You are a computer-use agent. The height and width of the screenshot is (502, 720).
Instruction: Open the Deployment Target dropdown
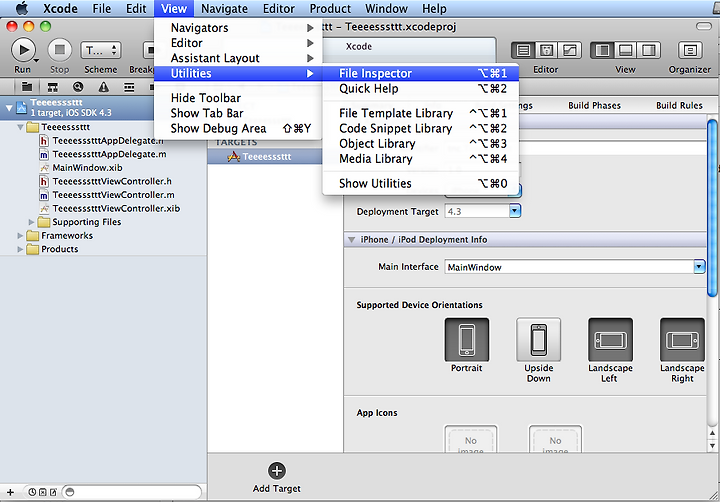[x=515, y=211]
